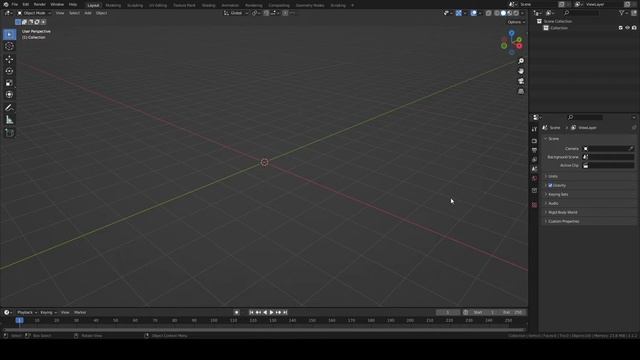640x360 pixels.
Task: Select the Annotate pencil tool
Action: pyautogui.click(x=9, y=108)
